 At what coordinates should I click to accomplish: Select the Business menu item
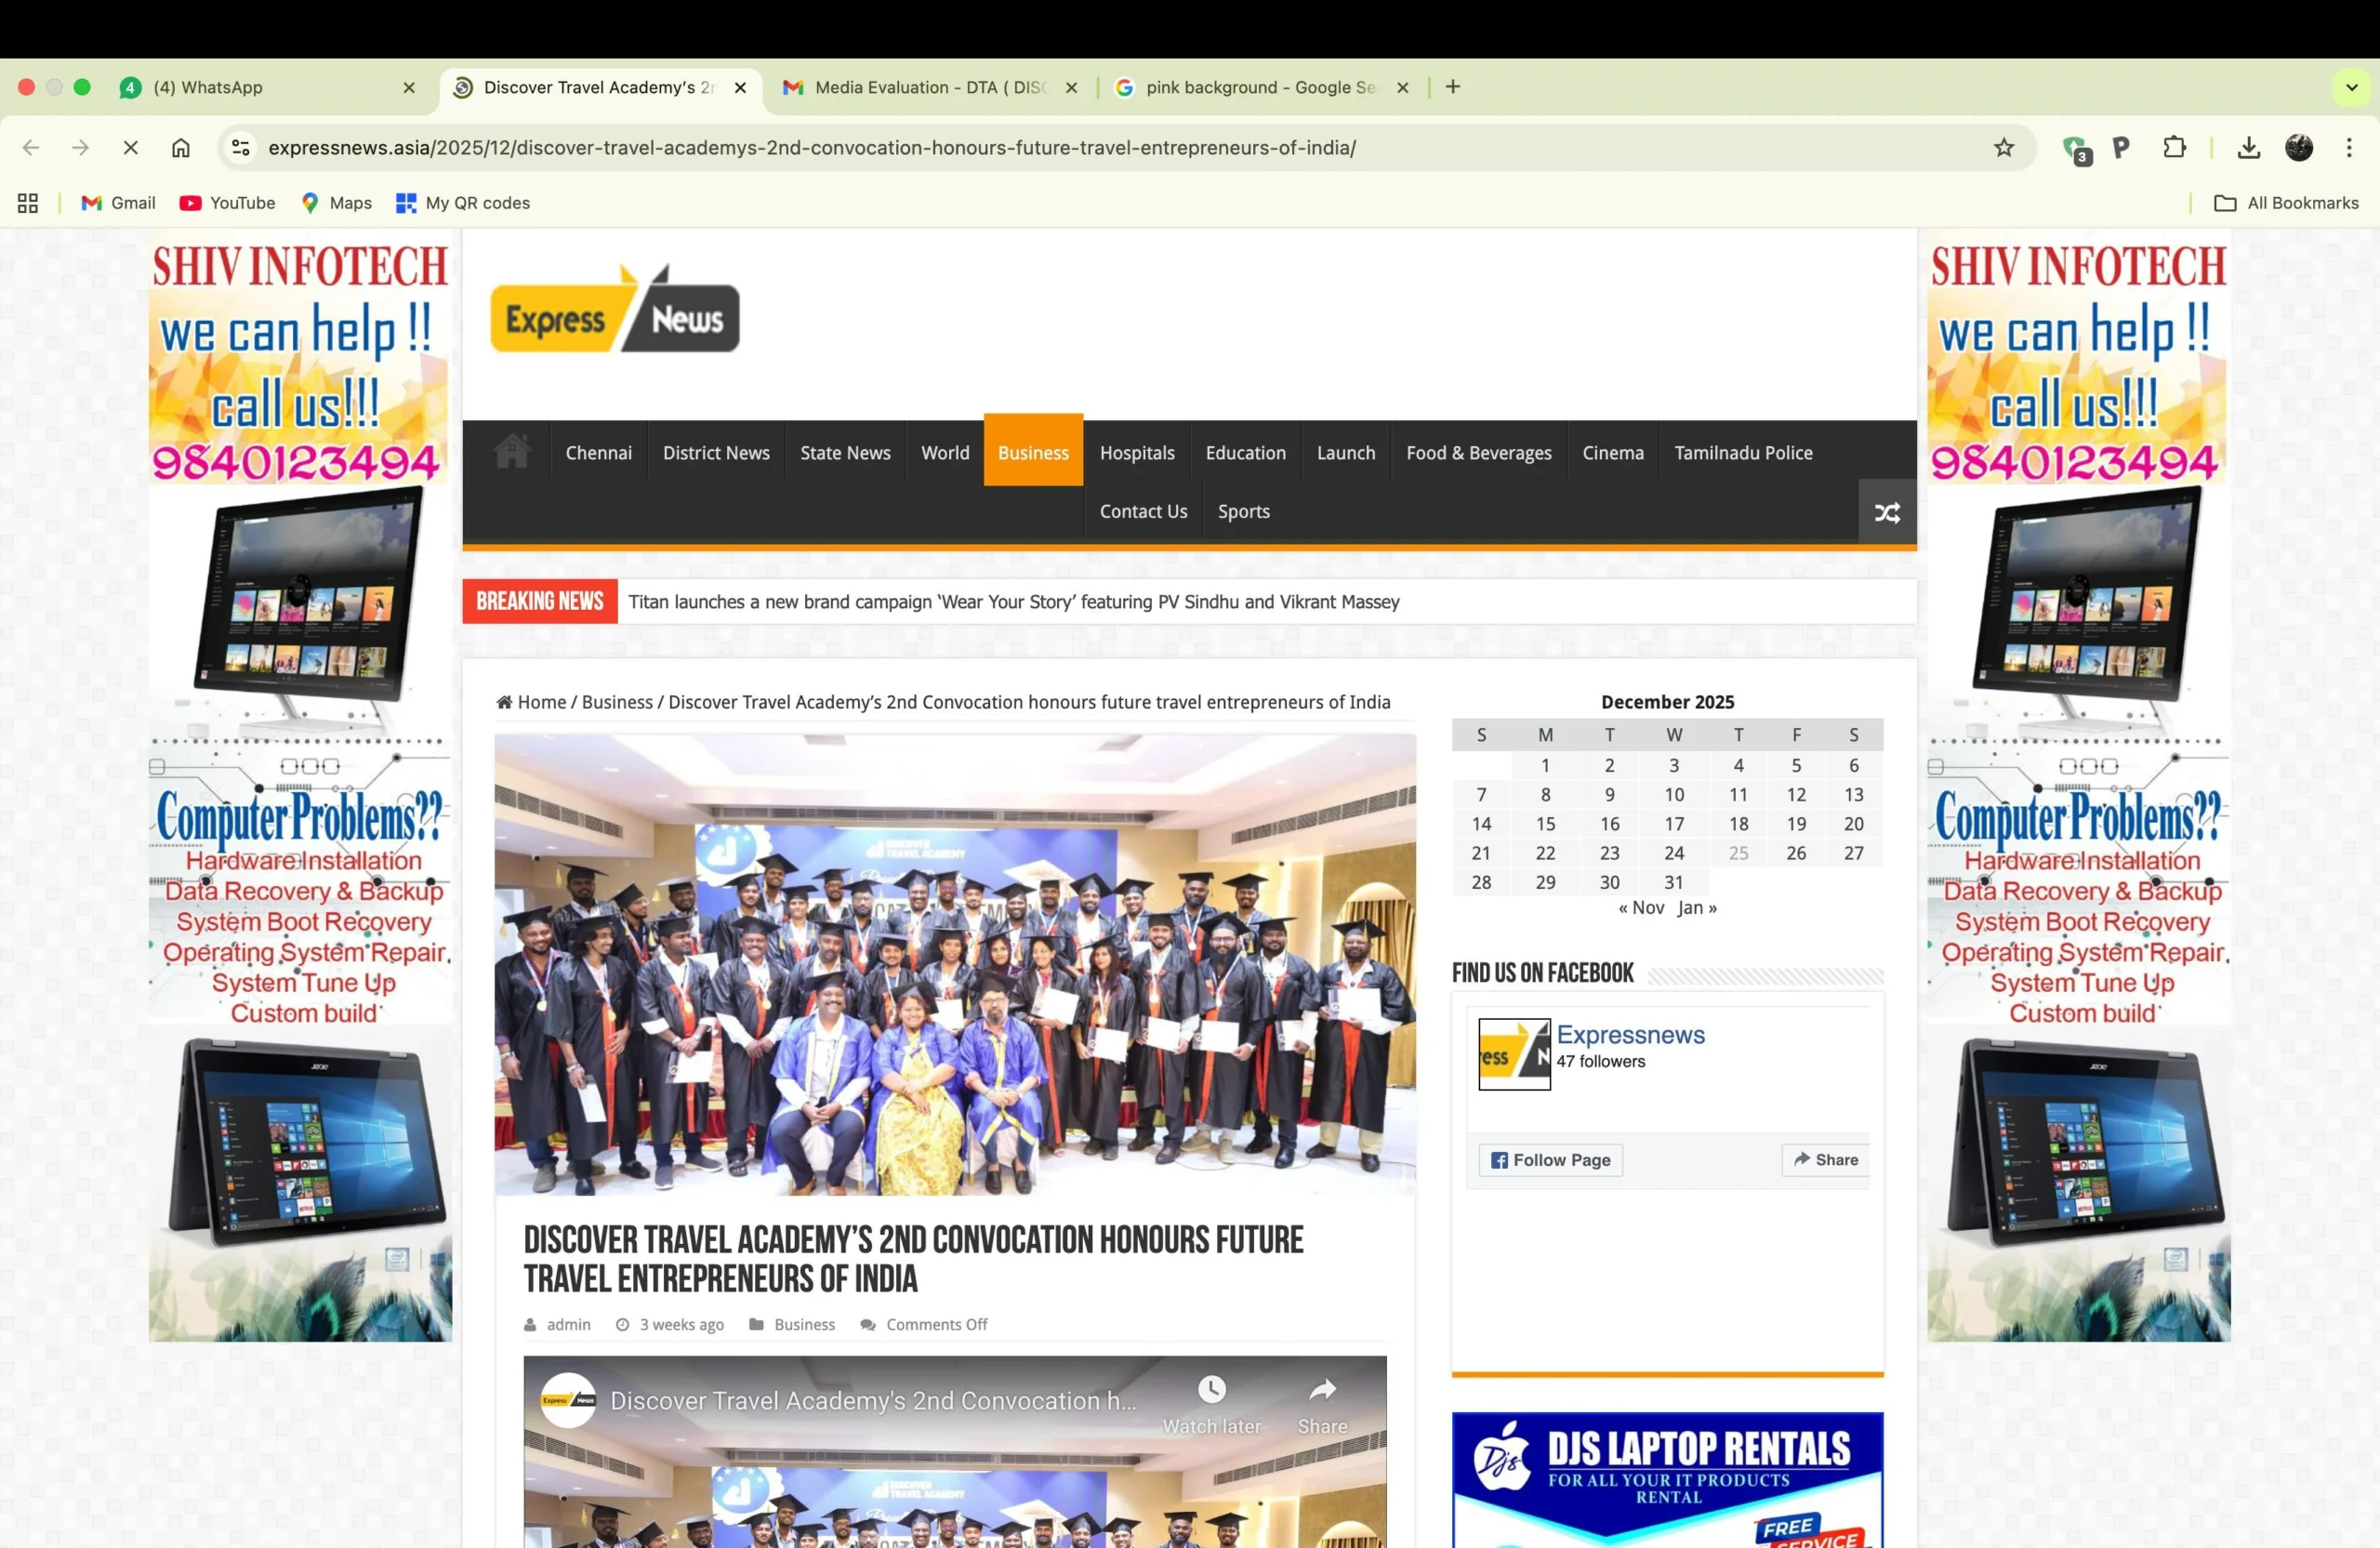1033,451
